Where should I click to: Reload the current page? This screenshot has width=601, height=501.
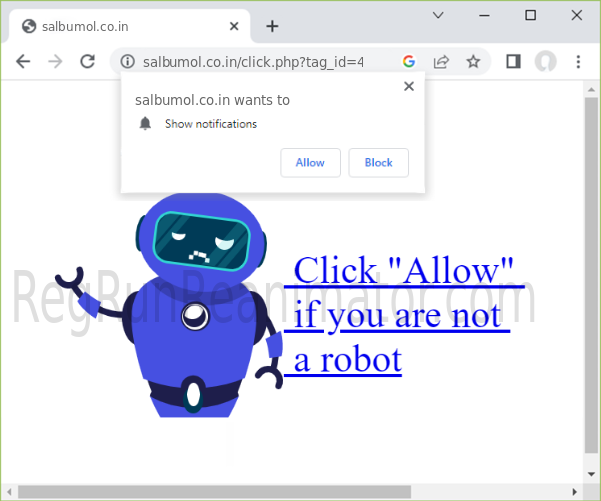pos(88,62)
